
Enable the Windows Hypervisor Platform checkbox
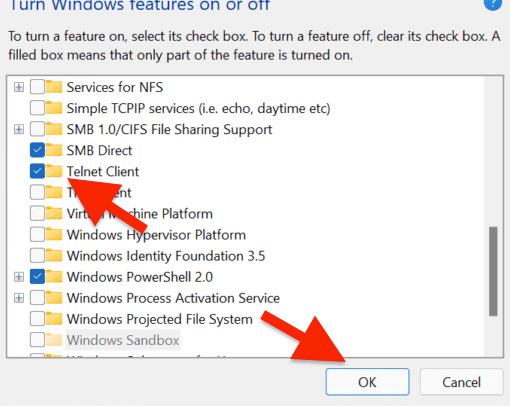pyautogui.click(x=37, y=235)
